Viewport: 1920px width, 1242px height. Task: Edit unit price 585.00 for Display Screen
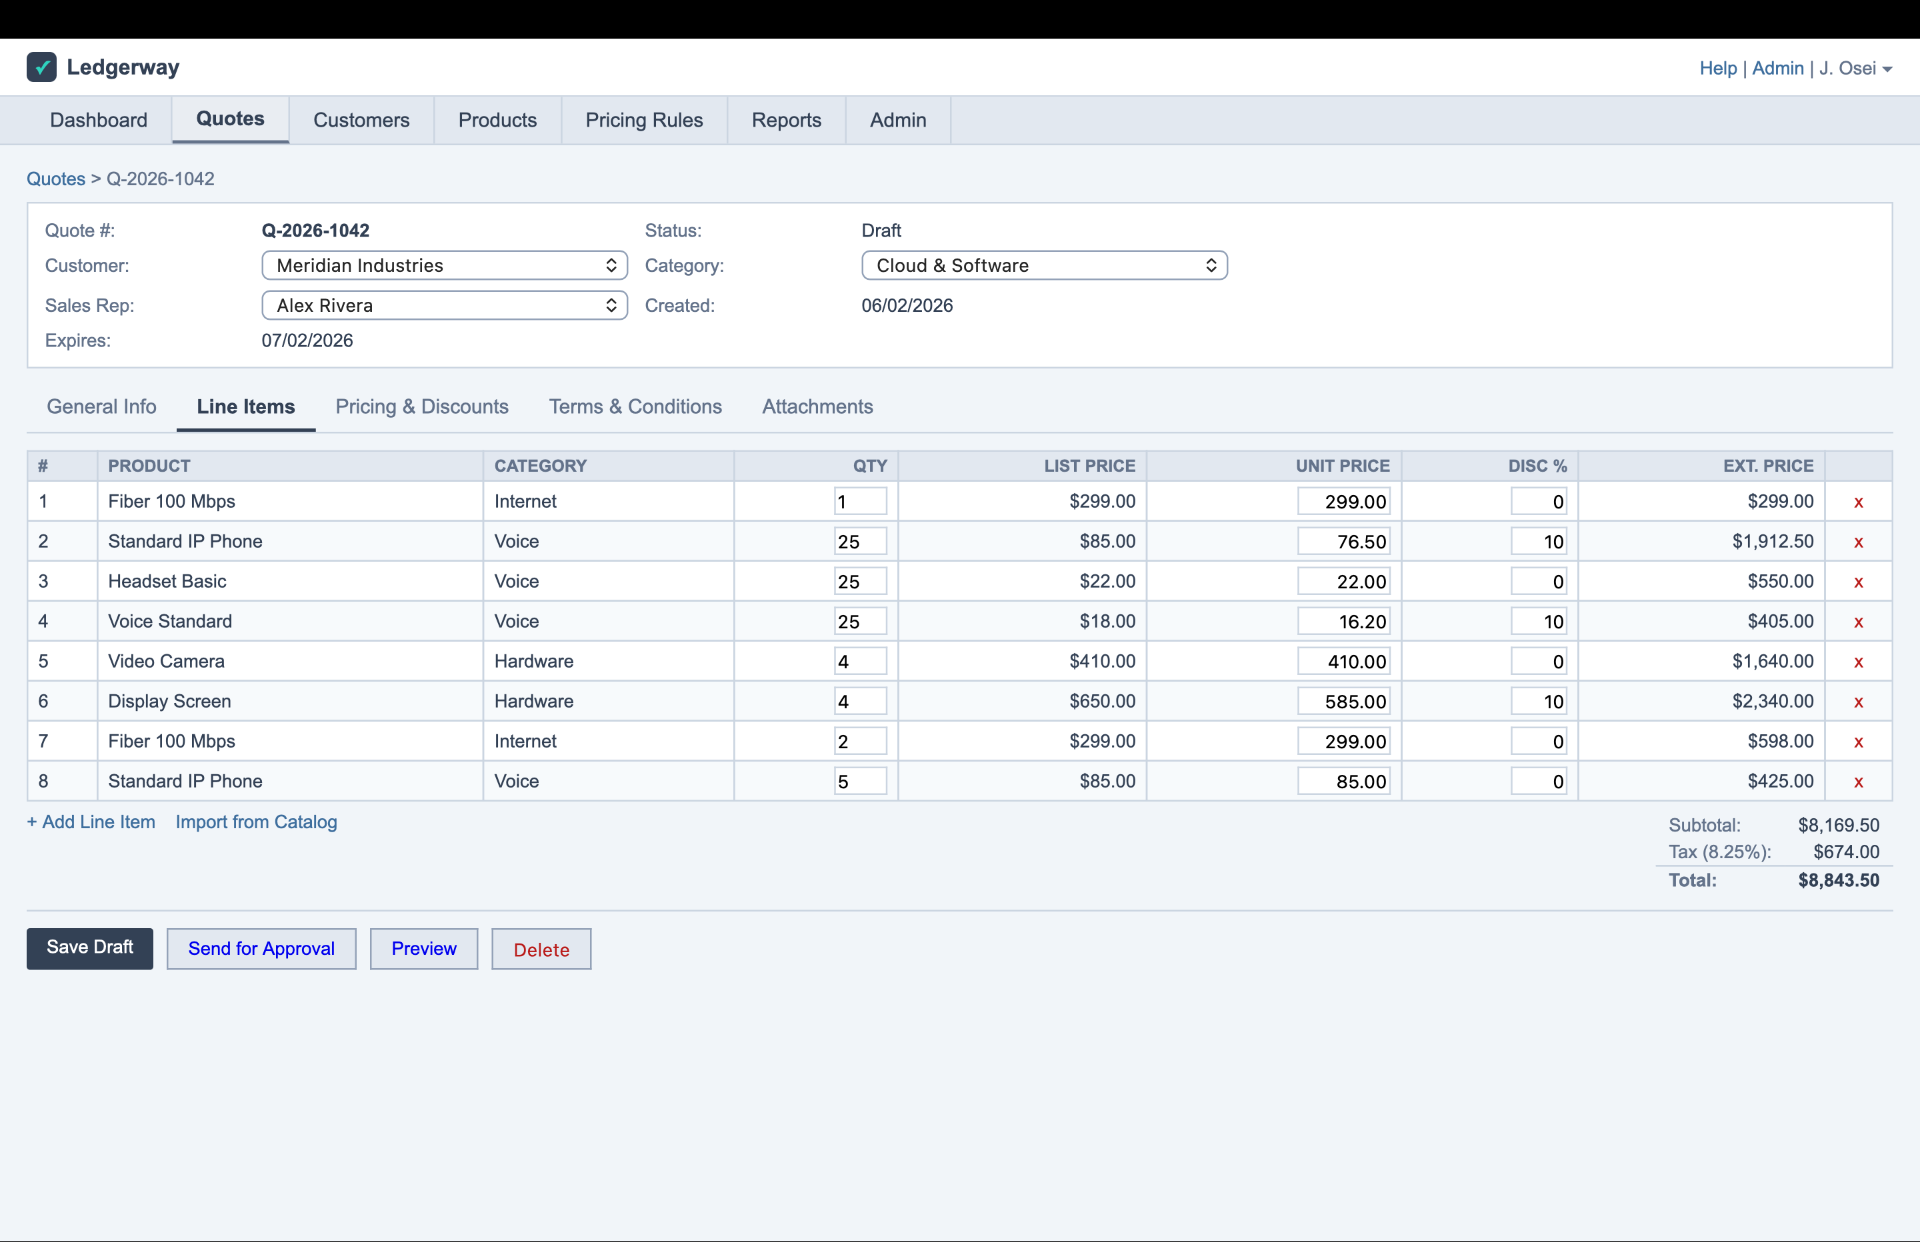1343,702
